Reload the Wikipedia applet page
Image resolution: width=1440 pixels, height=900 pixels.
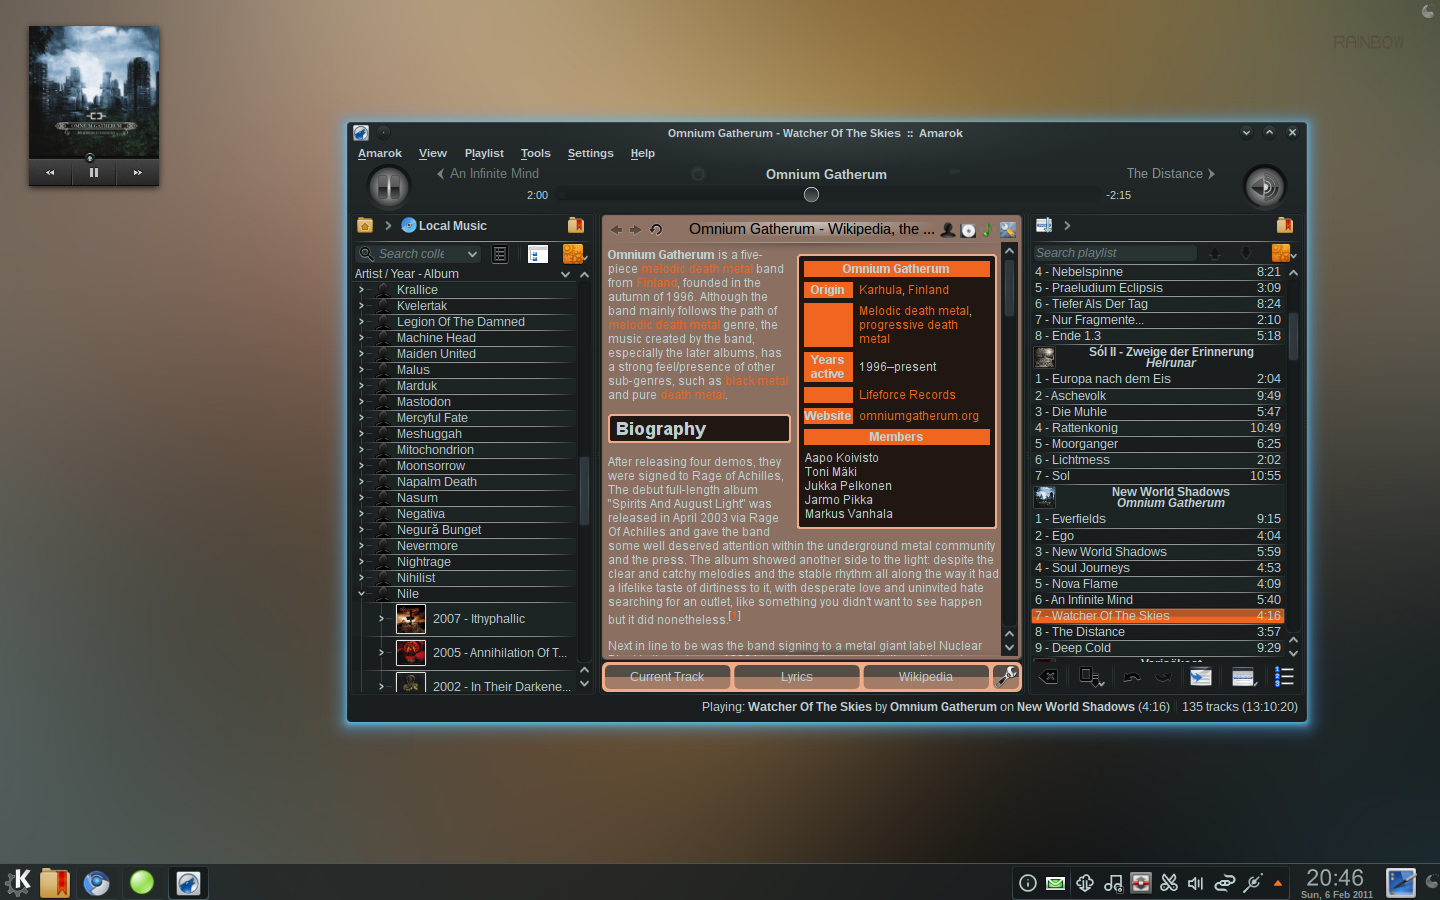coord(656,229)
